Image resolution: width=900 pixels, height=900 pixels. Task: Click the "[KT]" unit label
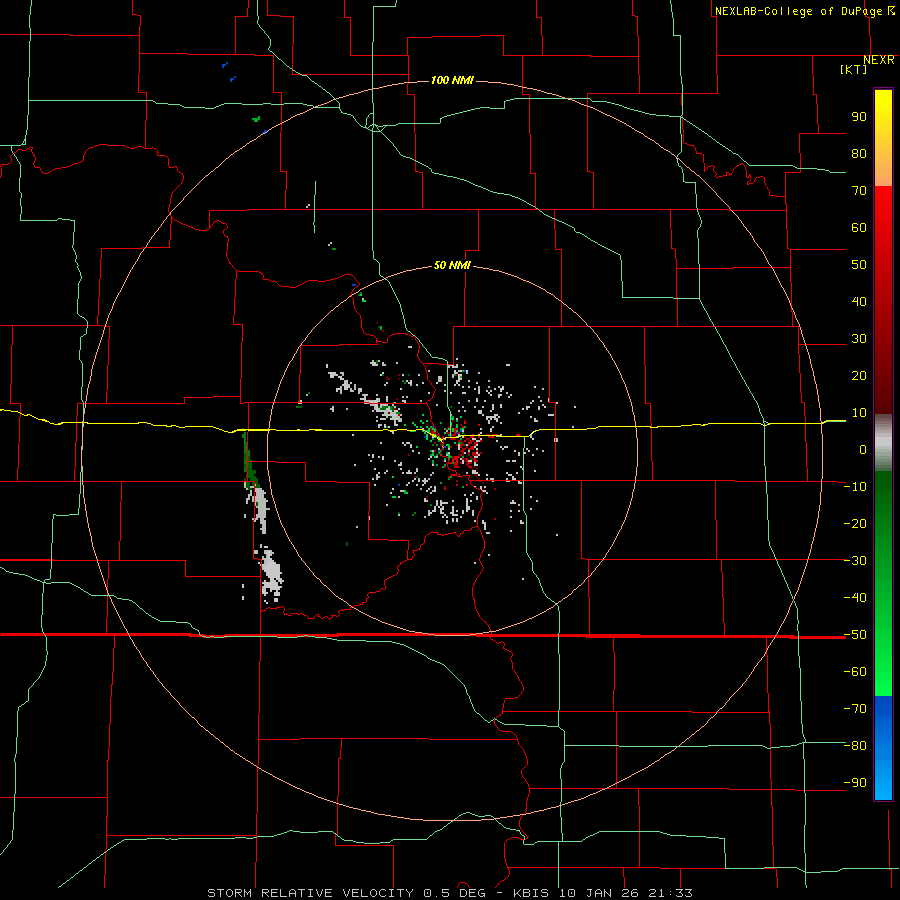coord(853,69)
